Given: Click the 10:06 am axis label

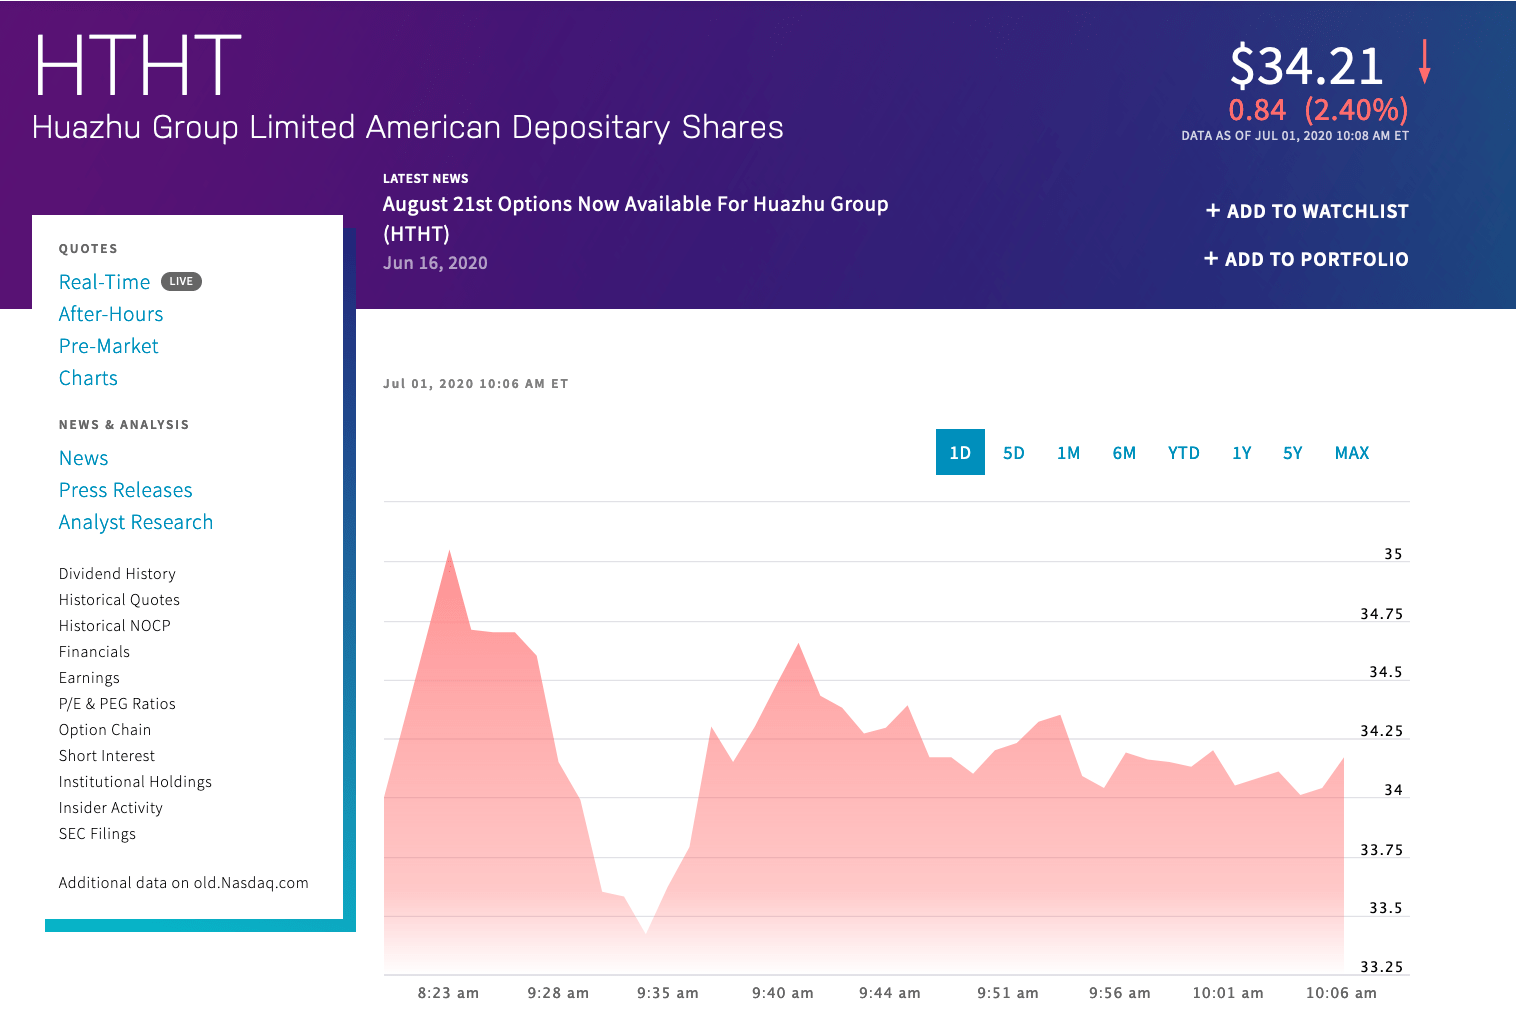Looking at the screenshot, I should click(x=1341, y=993).
